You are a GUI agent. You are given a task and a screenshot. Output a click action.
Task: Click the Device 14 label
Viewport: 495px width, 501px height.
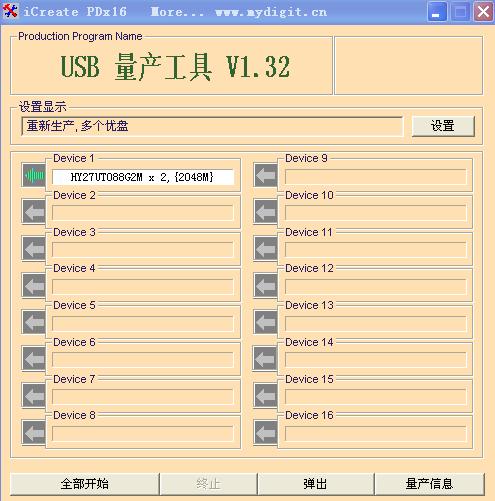click(x=309, y=342)
